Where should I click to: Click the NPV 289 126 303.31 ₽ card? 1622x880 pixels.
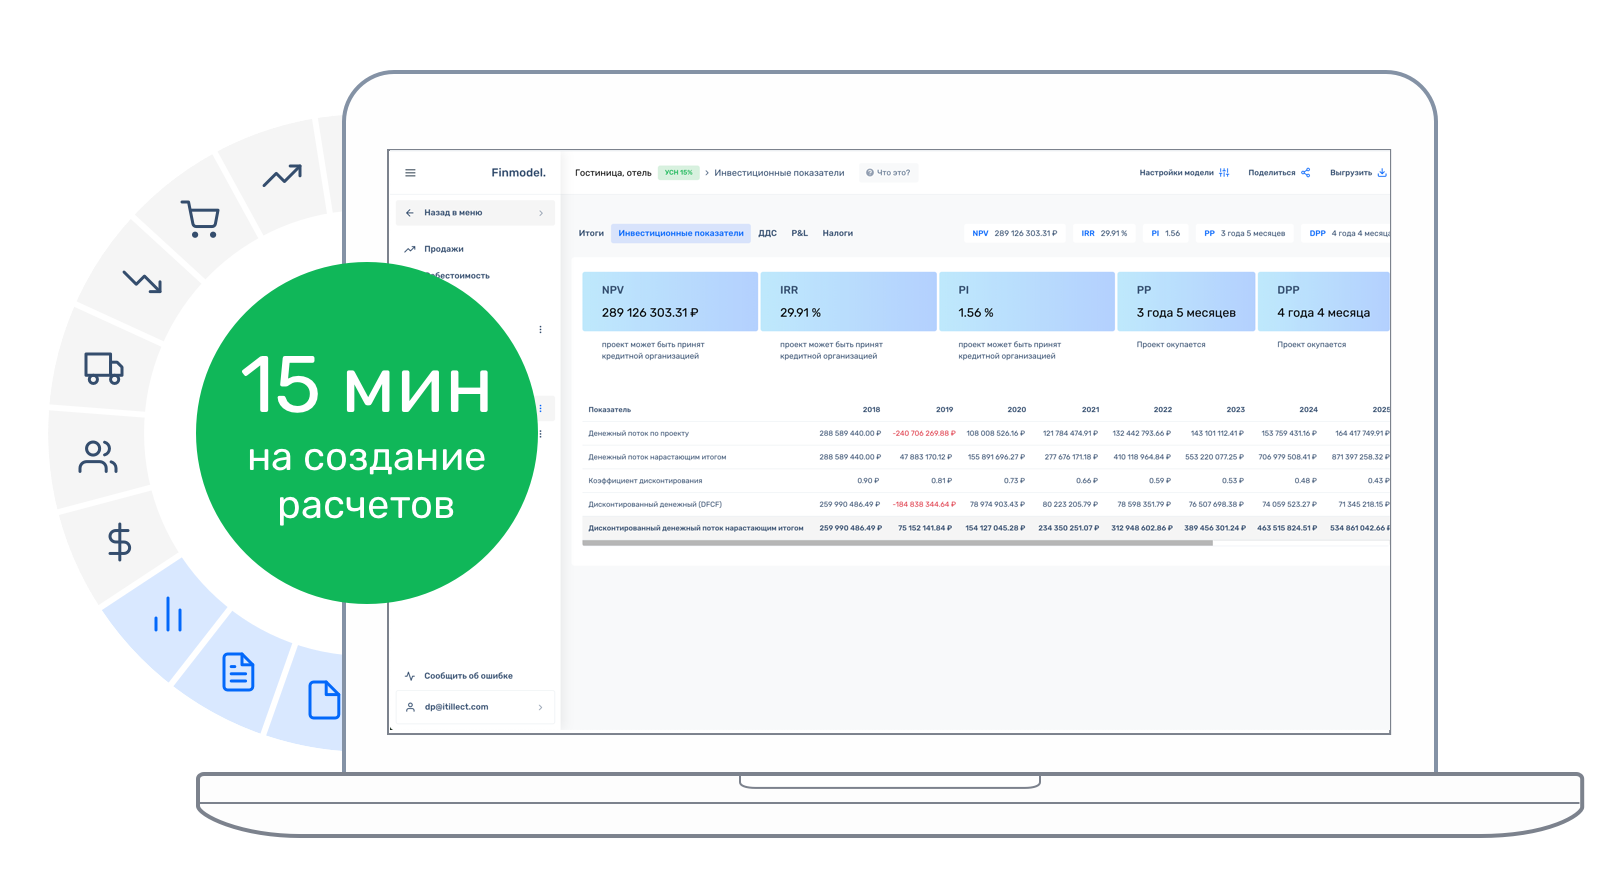[x=670, y=301]
